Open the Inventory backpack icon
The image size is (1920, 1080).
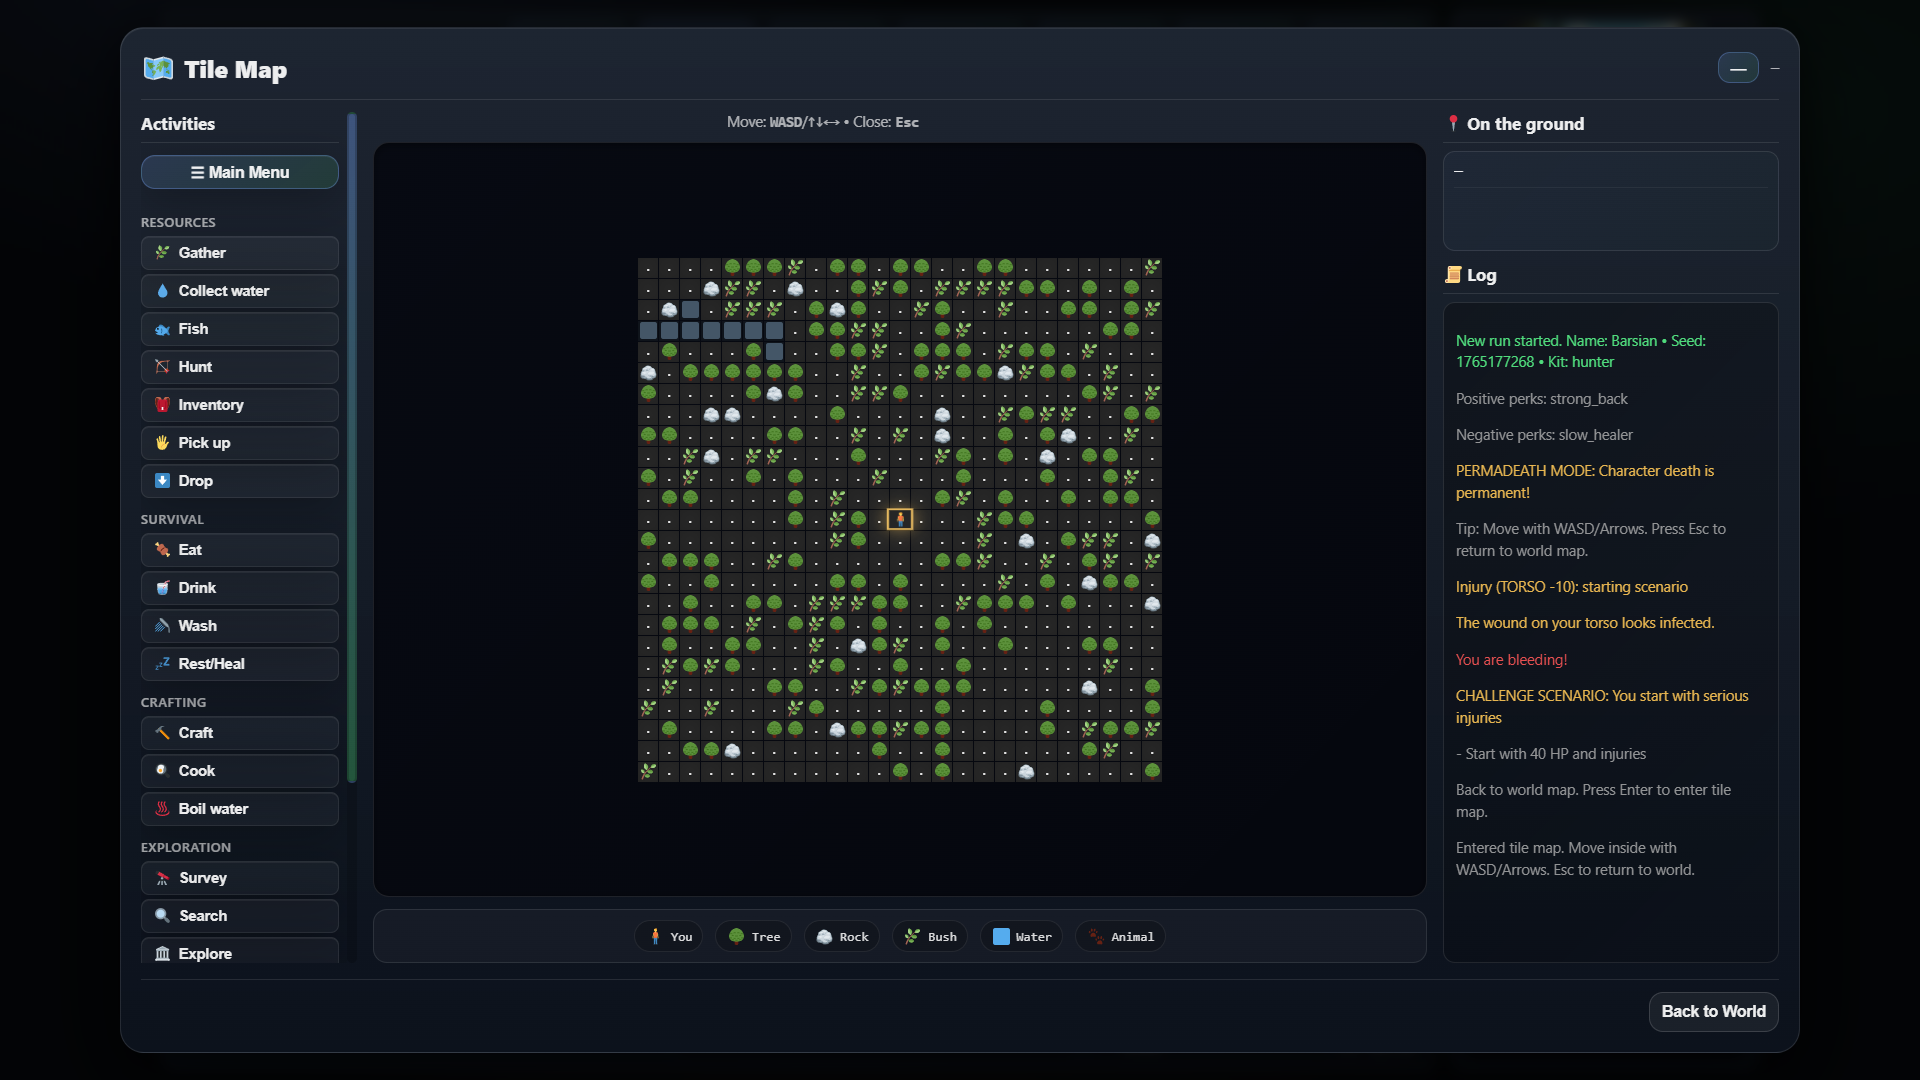pyautogui.click(x=163, y=405)
